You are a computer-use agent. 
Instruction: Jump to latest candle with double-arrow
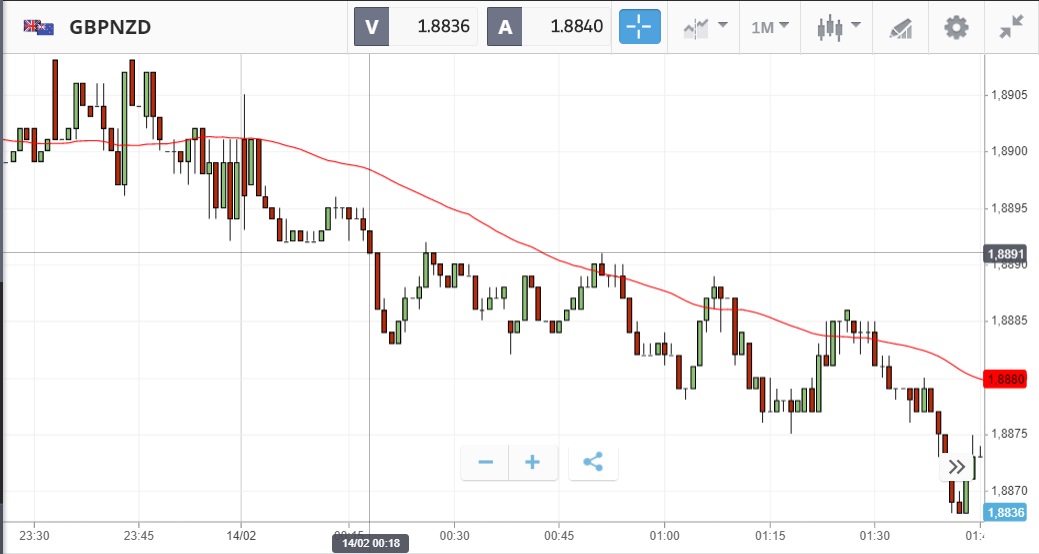(x=956, y=467)
